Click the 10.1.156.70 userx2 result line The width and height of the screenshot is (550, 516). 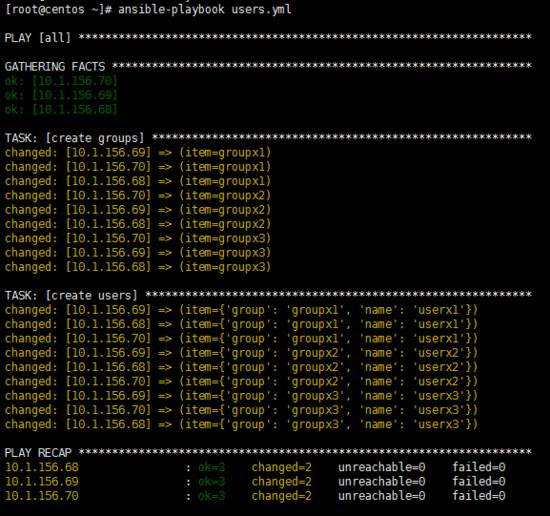pyautogui.click(x=241, y=382)
